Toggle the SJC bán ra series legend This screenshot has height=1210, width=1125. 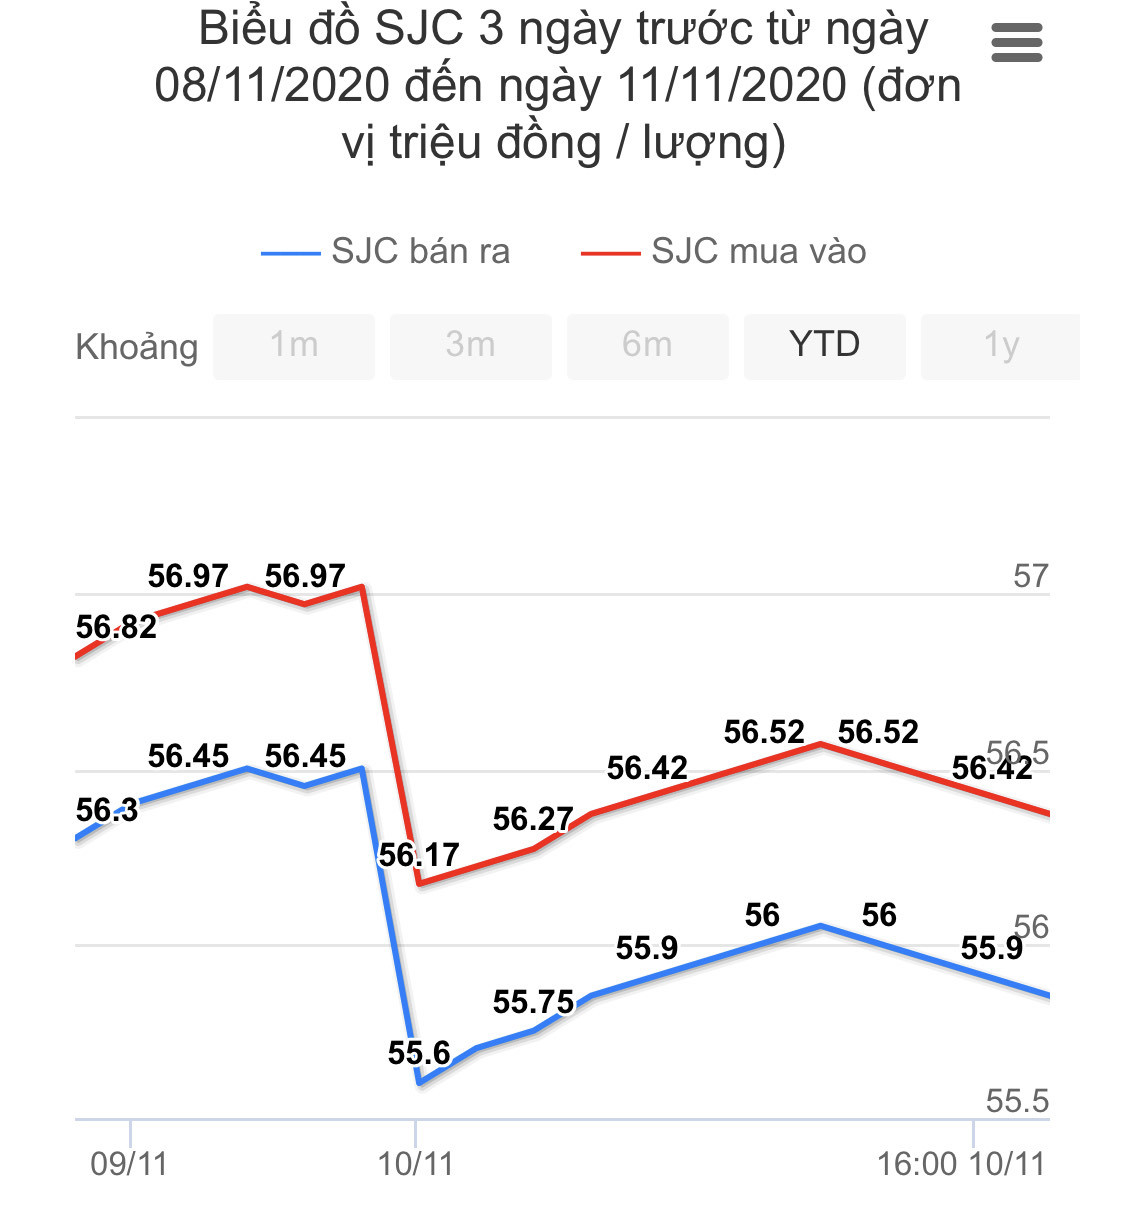tap(420, 251)
